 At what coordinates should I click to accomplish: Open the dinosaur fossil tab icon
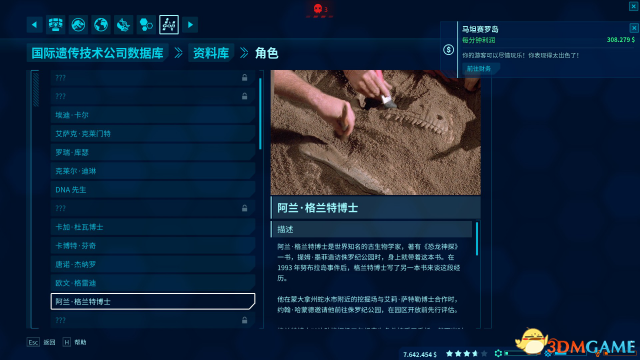(x=123, y=25)
